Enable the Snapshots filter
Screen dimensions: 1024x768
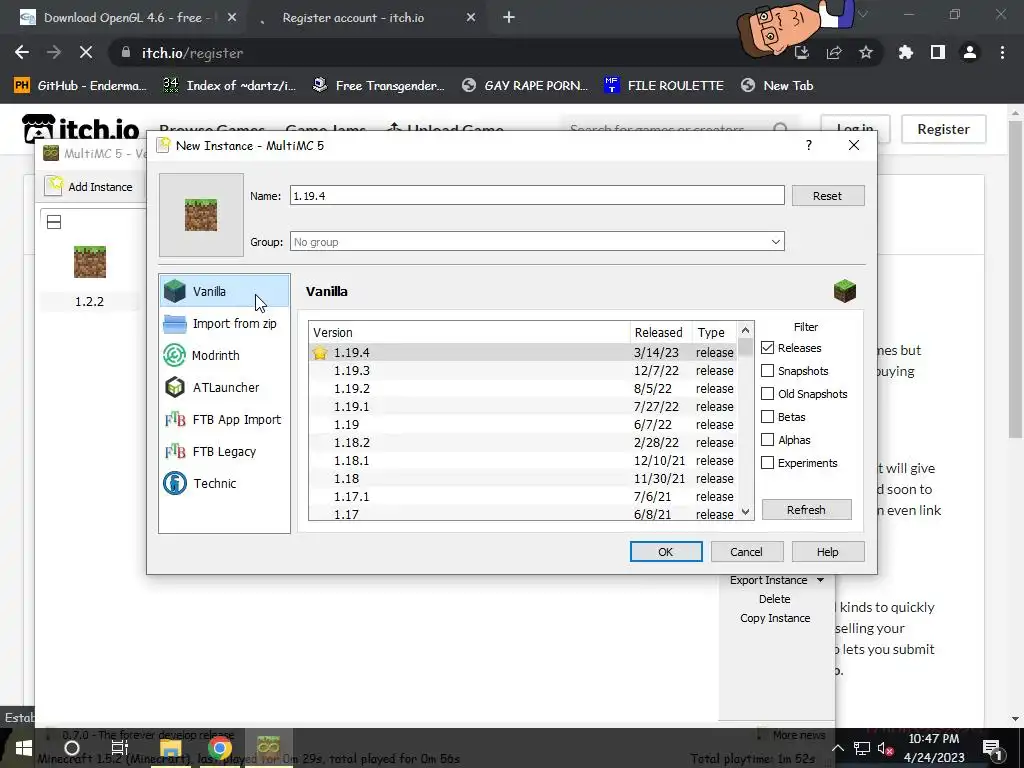coord(767,371)
